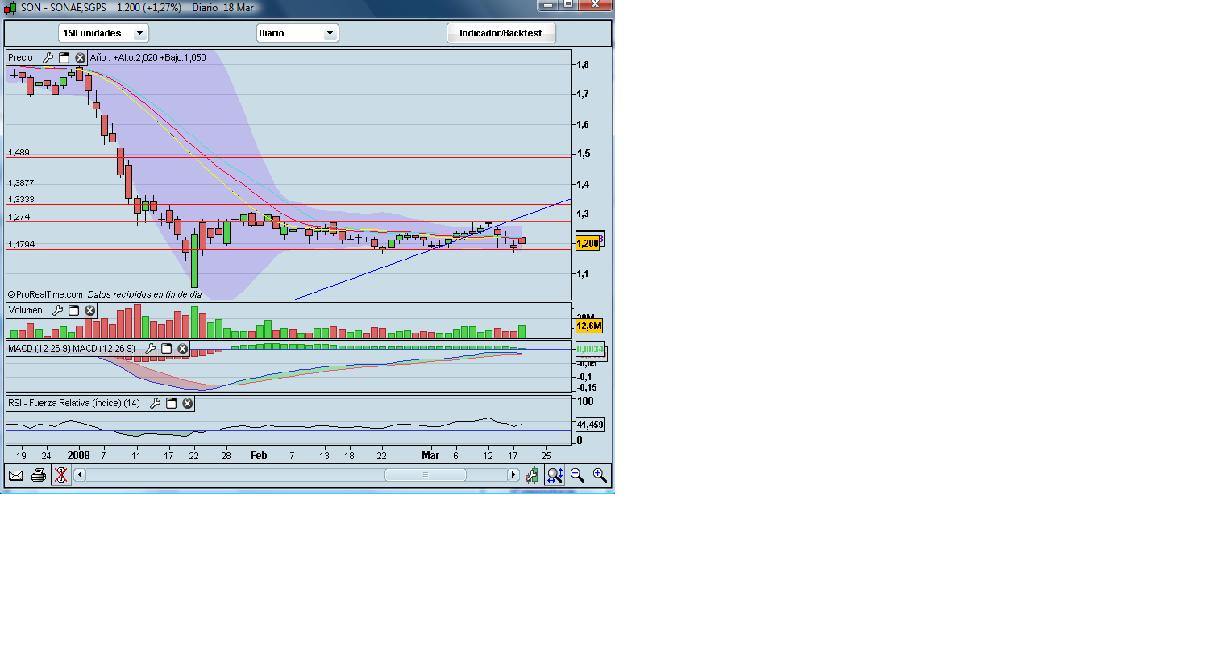Click the horizontal time scrollbar thumb
This screenshot has height=663, width=1205.
[425, 476]
